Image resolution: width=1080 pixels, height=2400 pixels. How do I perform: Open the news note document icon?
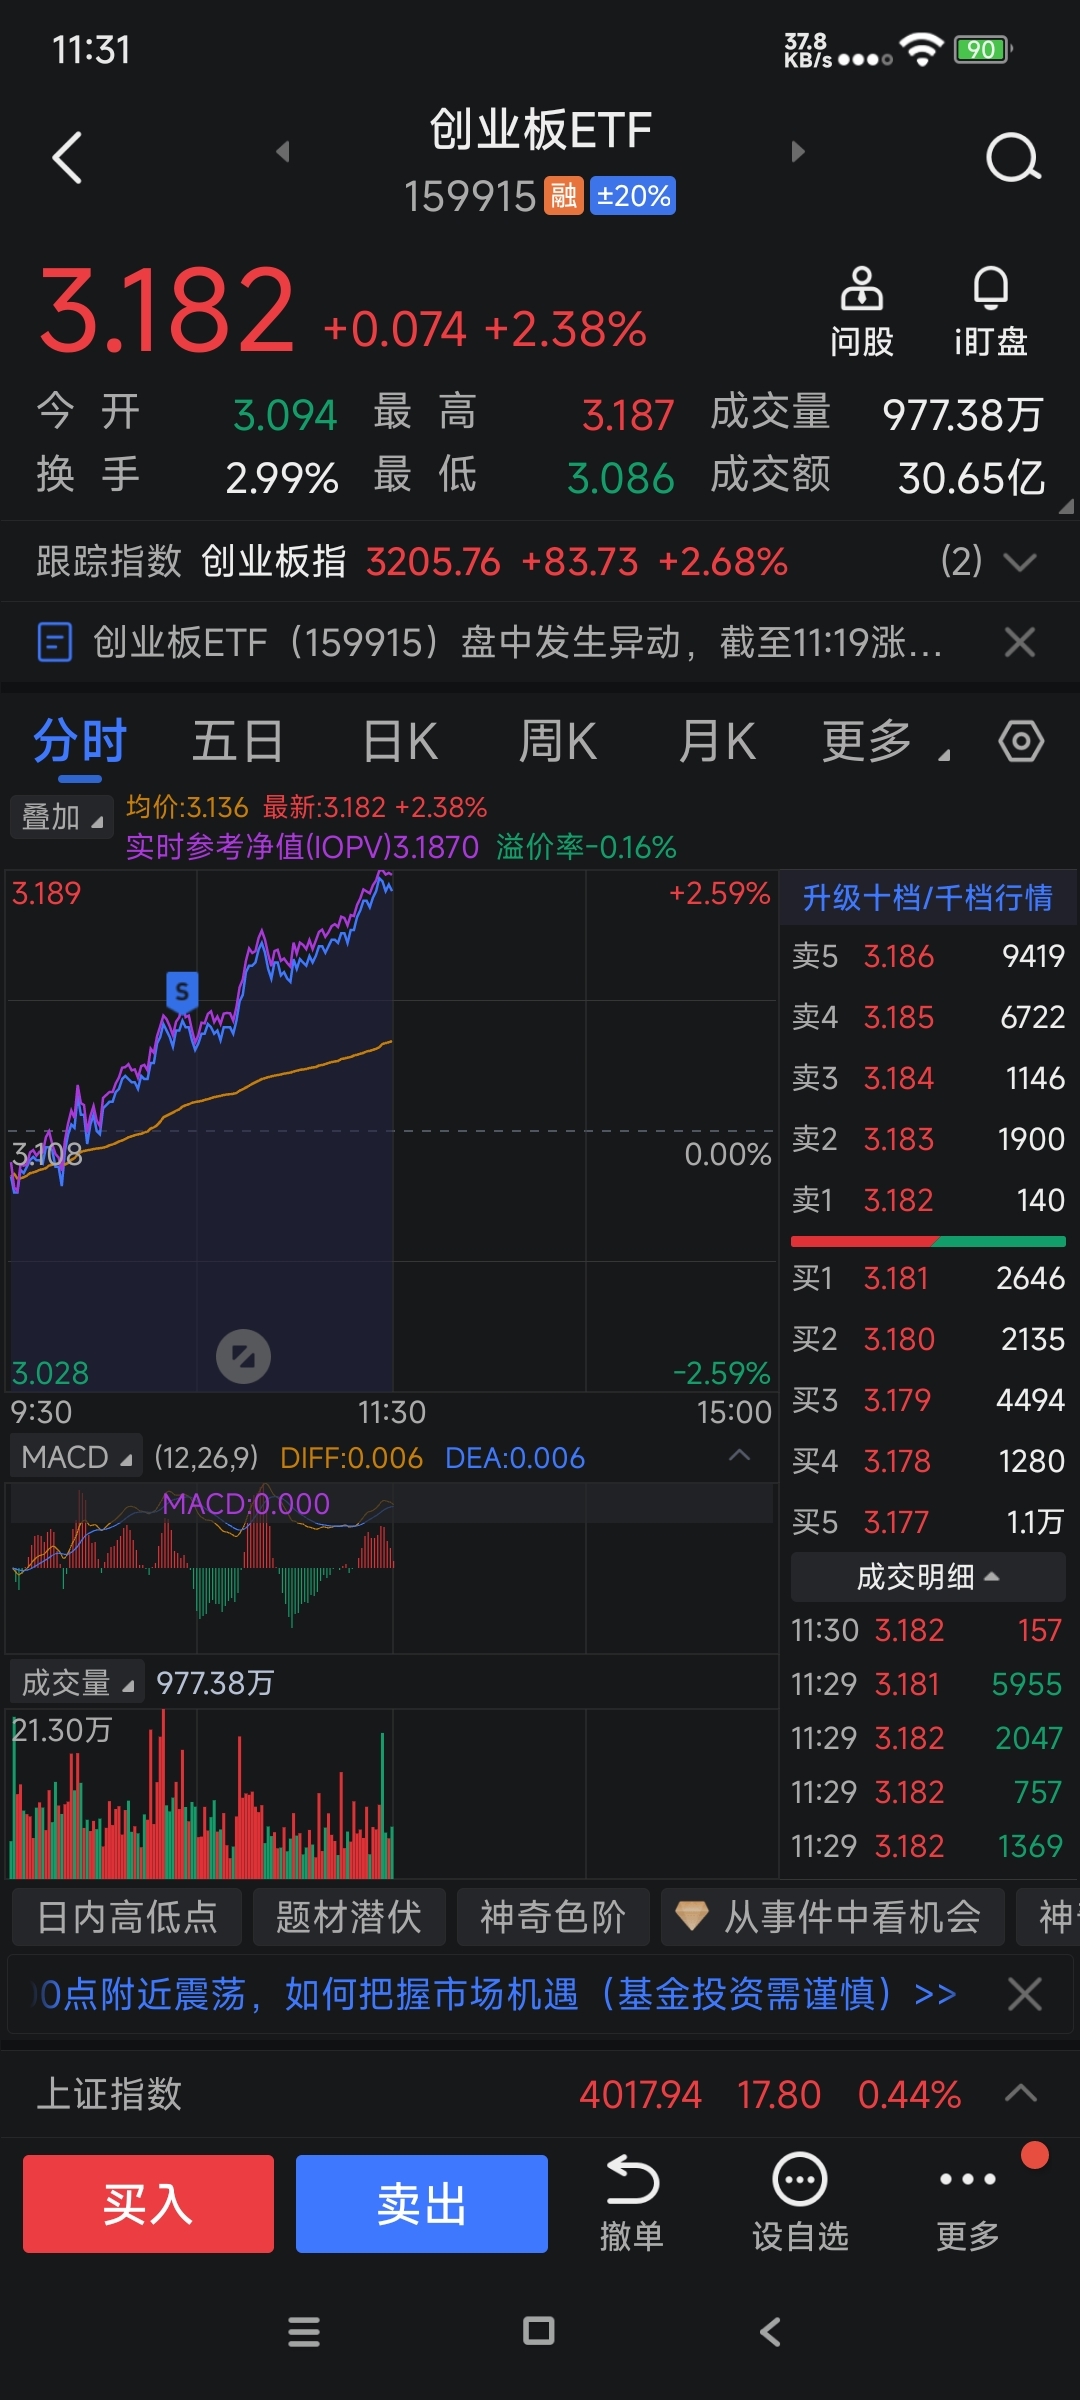(x=54, y=642)
